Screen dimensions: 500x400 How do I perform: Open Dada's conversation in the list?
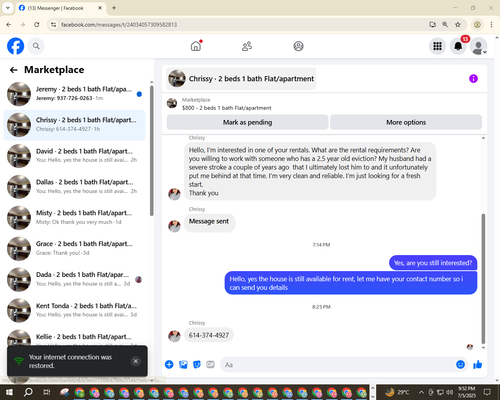coord(75,279)
